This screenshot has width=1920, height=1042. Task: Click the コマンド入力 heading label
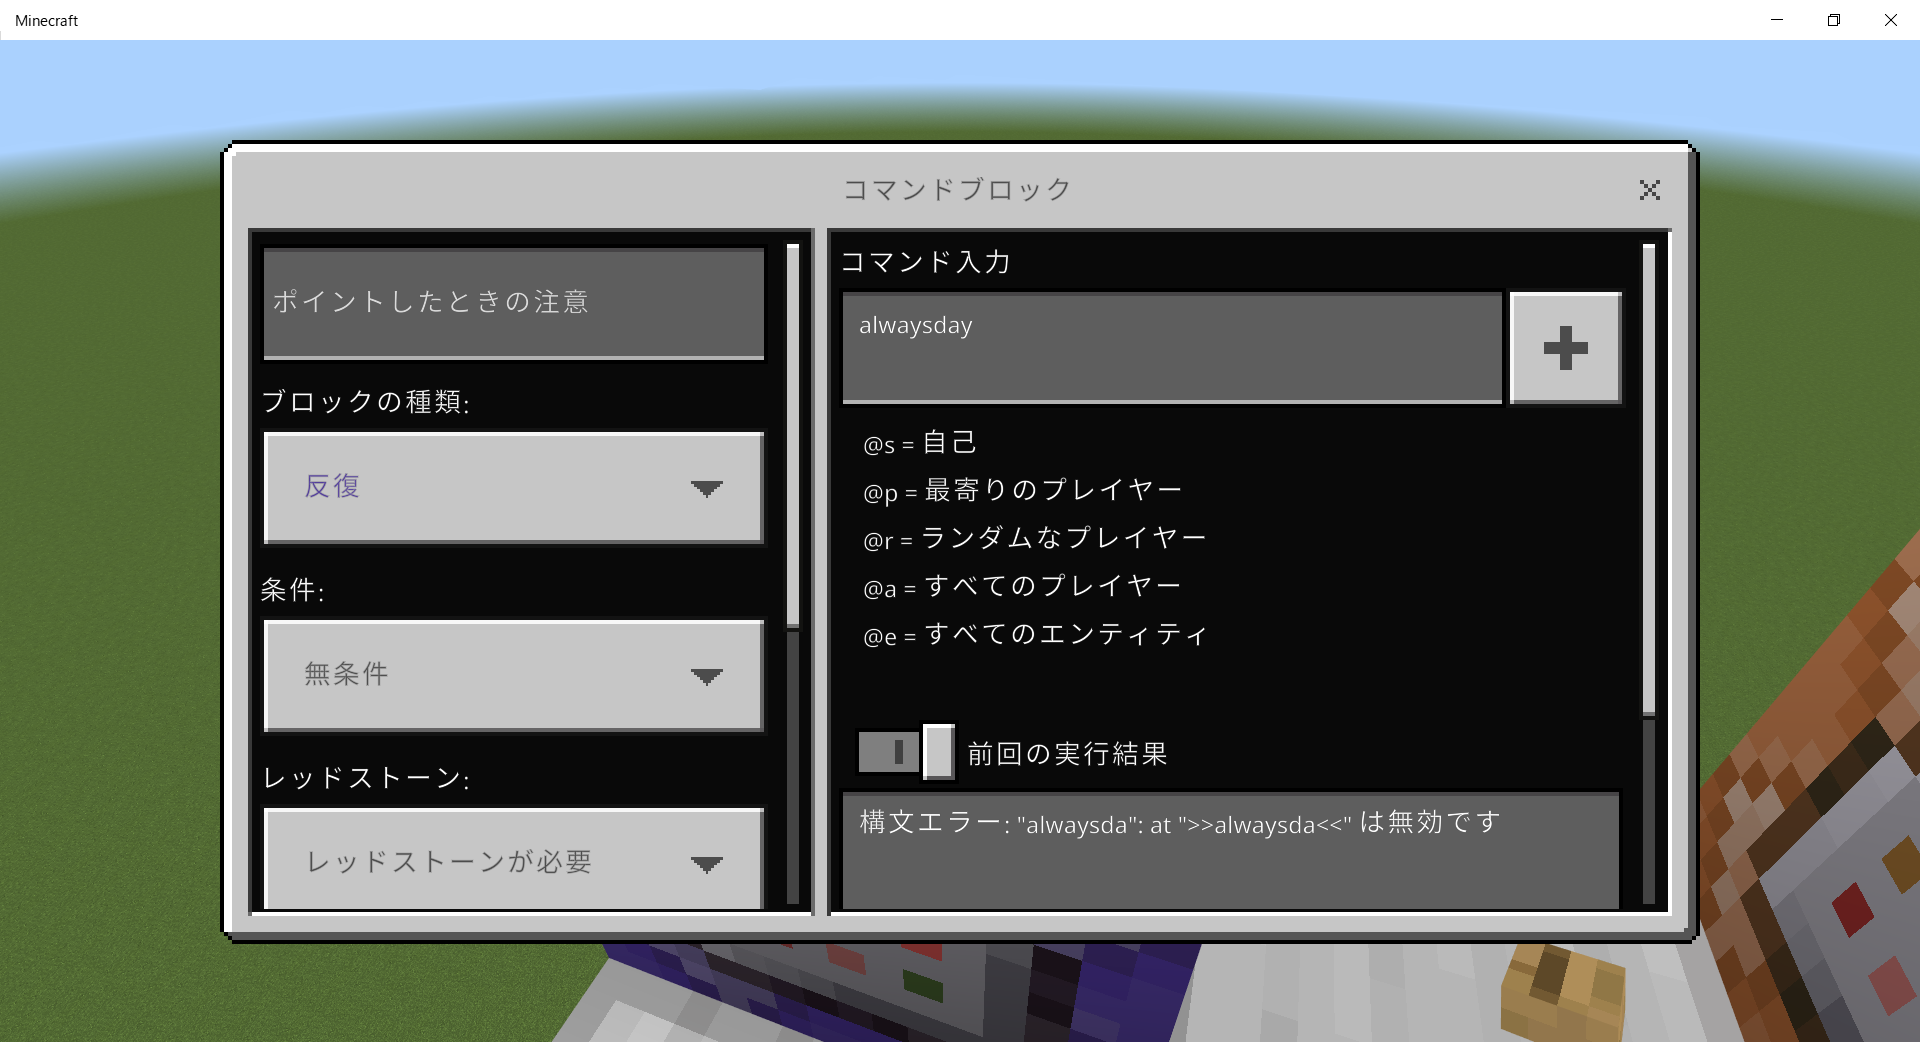[926, 262]
